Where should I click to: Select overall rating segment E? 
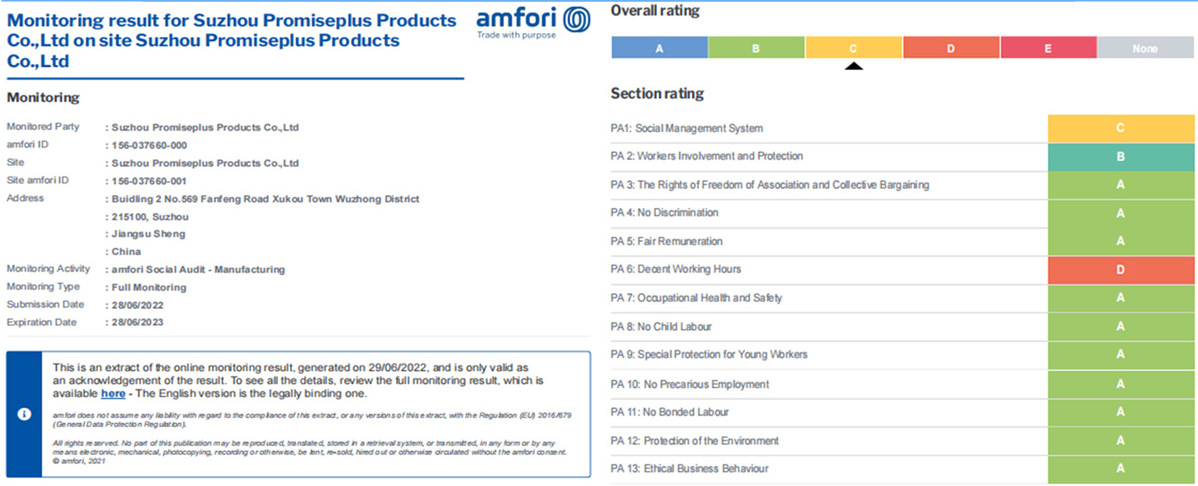tap(1047, 47)
